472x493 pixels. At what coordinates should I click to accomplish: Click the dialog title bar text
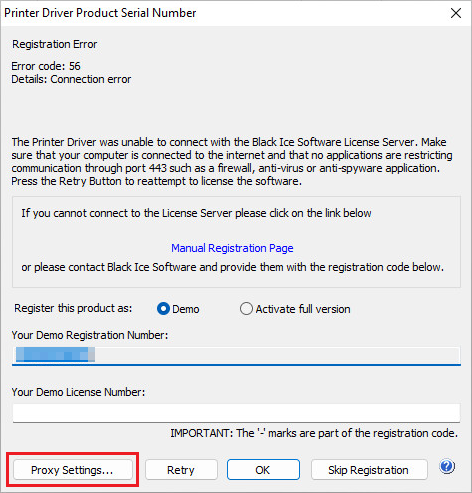pos(100,13)
